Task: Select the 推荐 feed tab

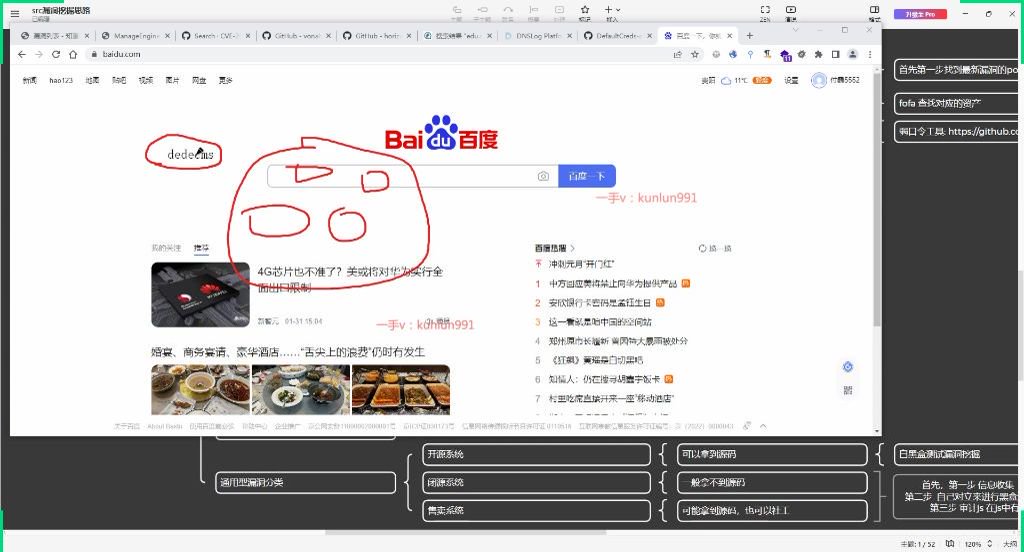Action: click(x=201, y=248)
